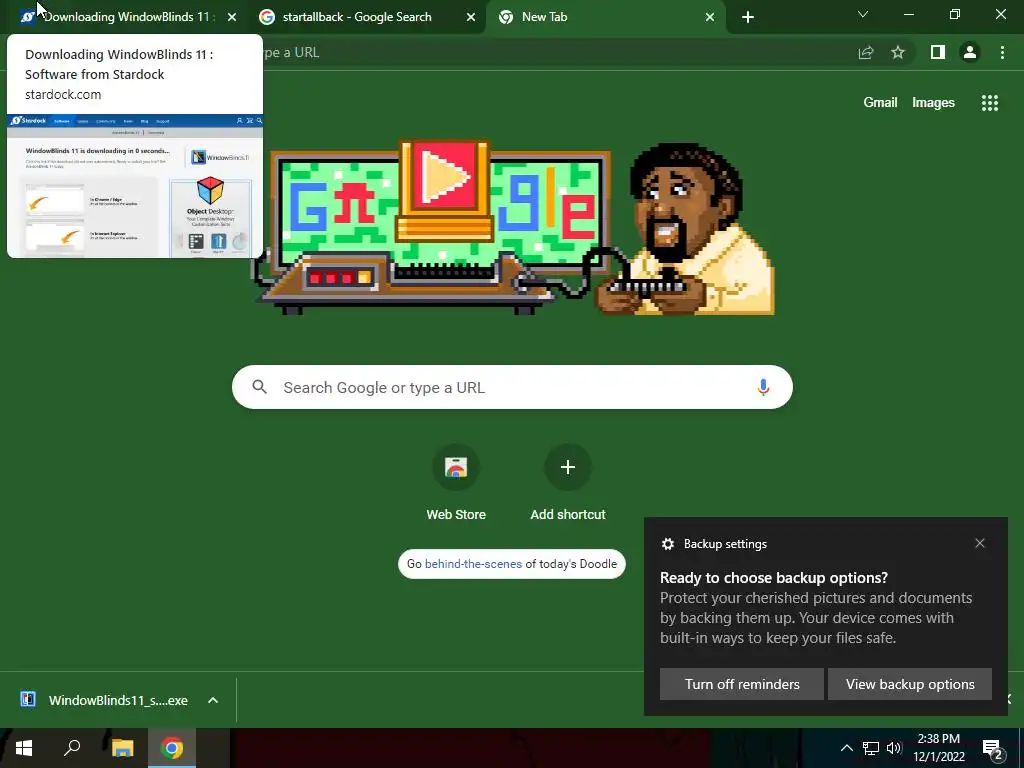Open a new browser tab with plus button

click(748, 17)
